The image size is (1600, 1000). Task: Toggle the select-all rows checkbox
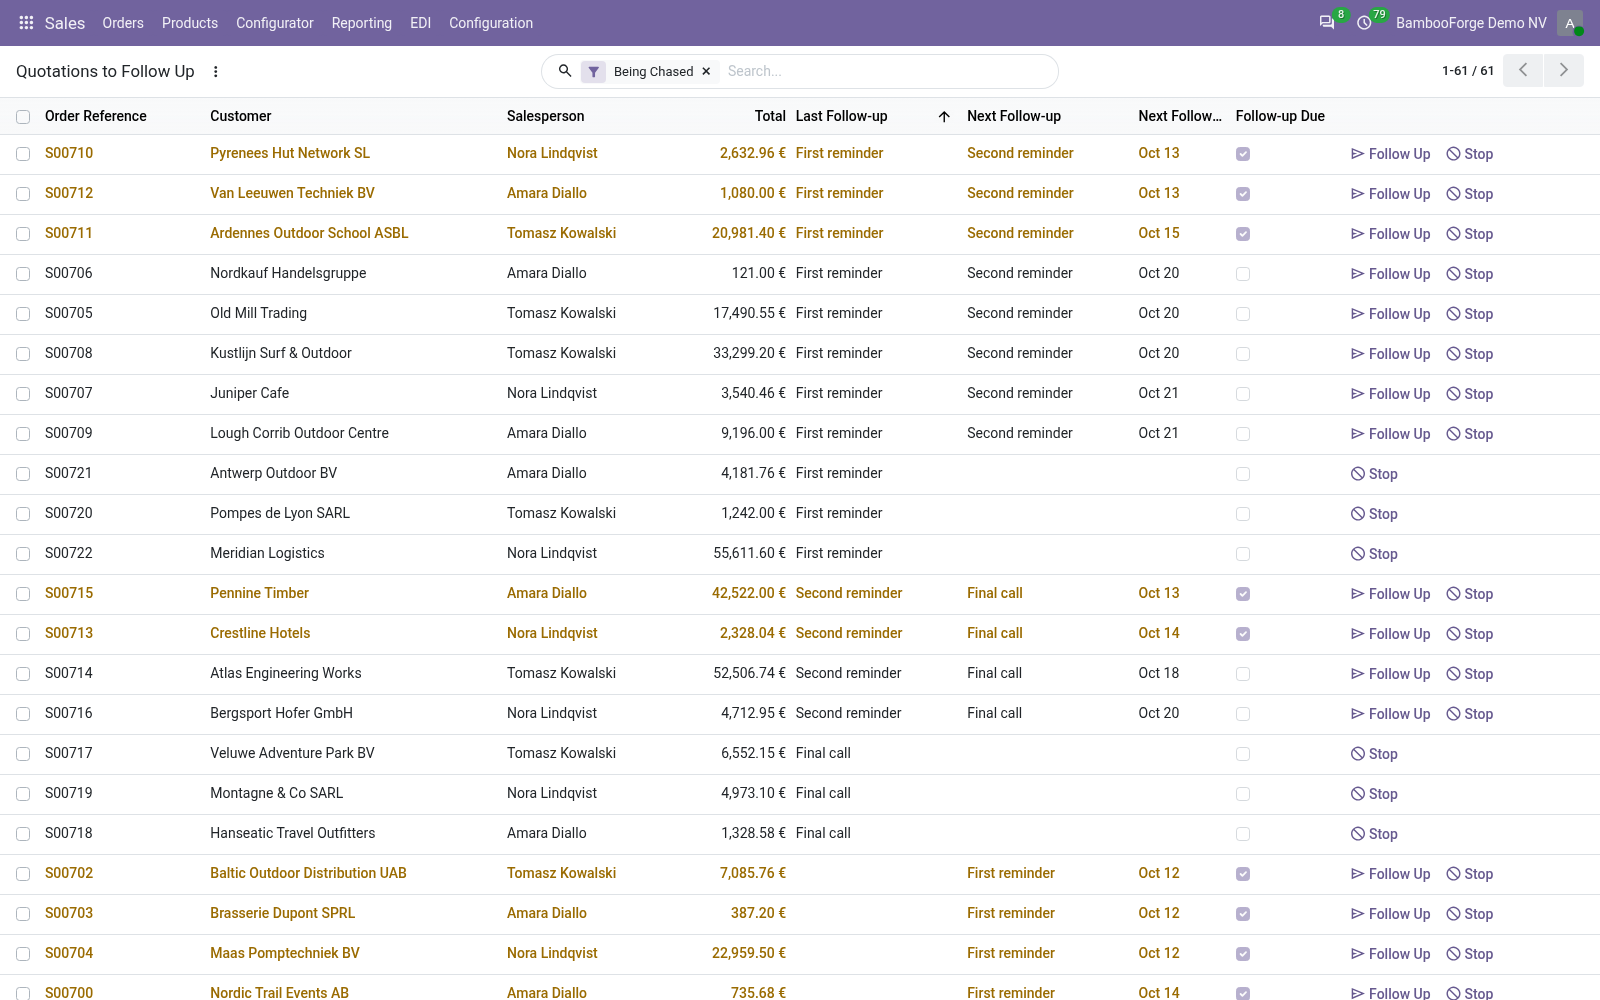tap(23, 117)
